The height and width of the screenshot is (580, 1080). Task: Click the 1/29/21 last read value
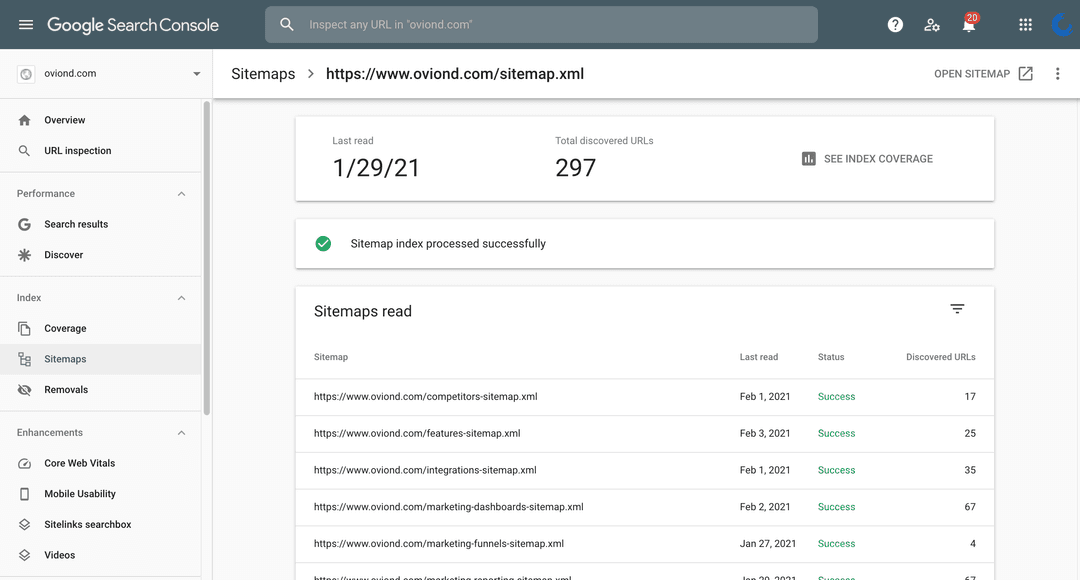point(376,167)
